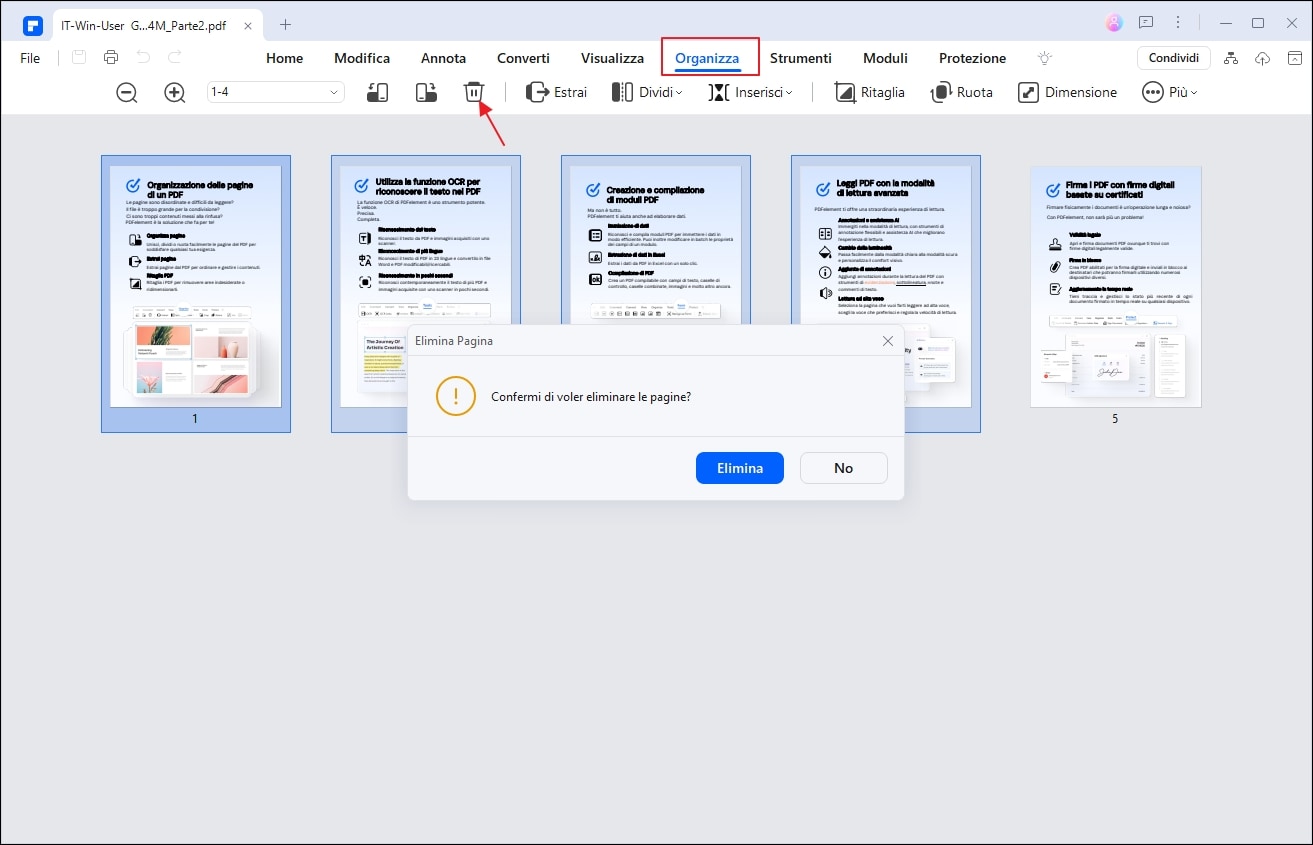1313x845 pixels.
Task: Switch to the Protezione tab
Action: pos(972,58)
